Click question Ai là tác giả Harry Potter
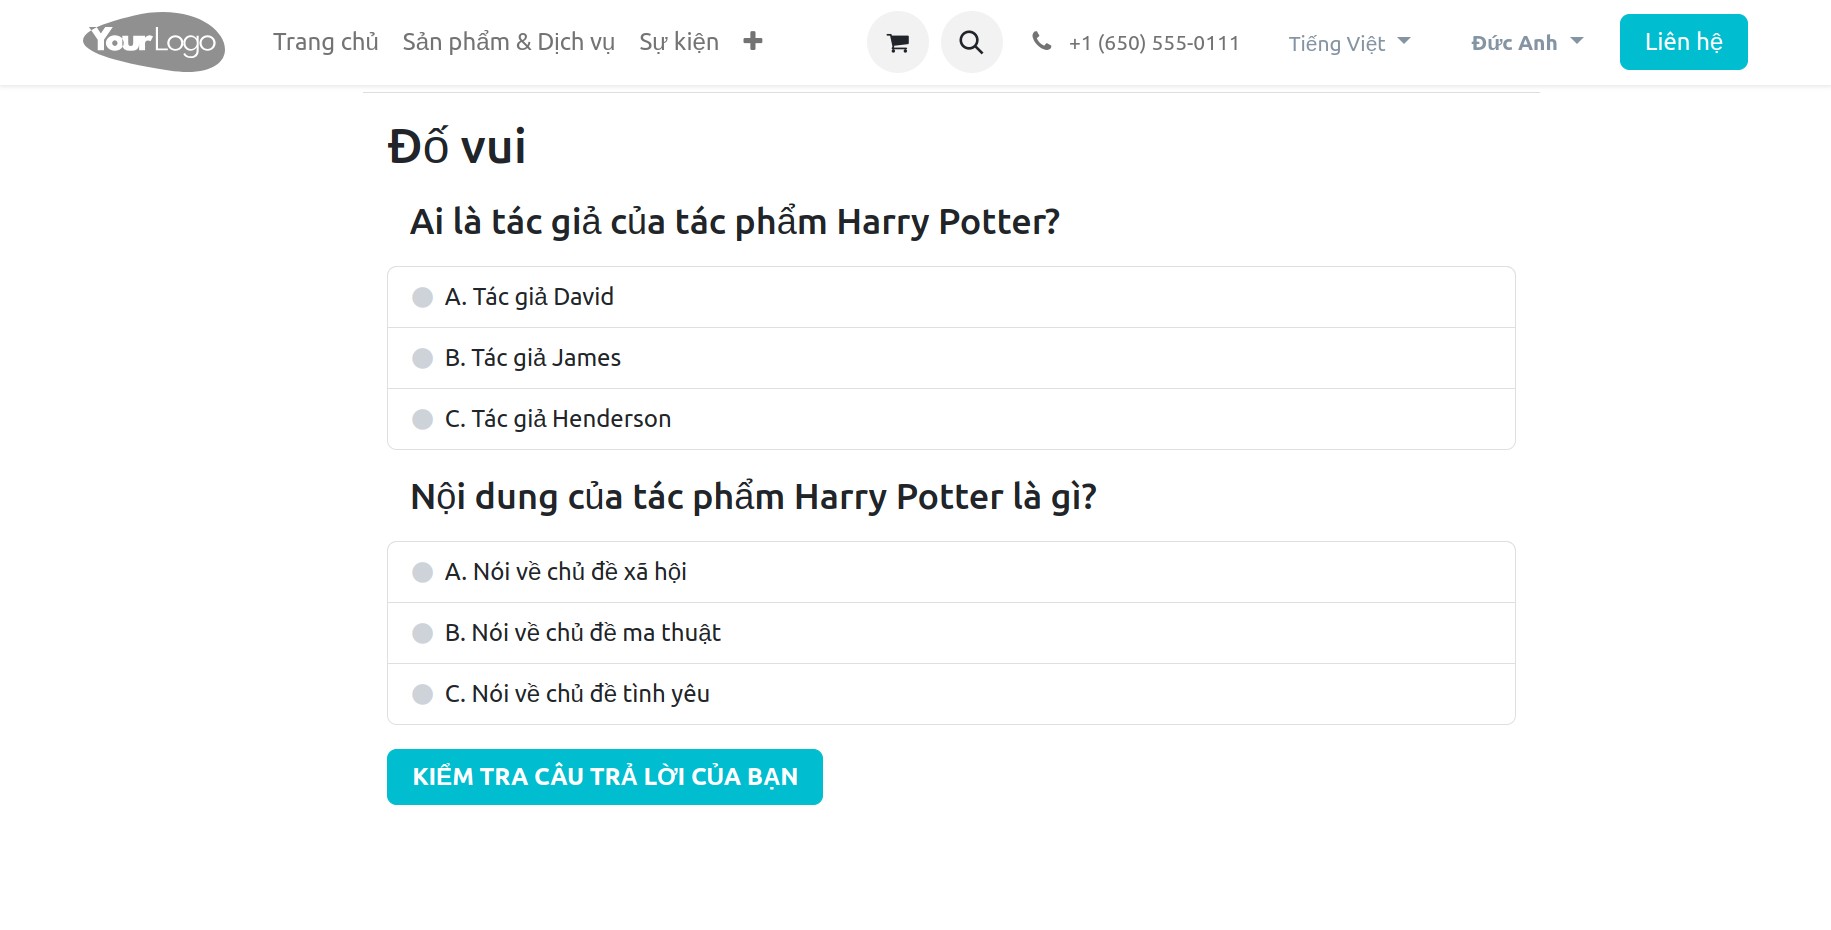 [x=735, y=222]
